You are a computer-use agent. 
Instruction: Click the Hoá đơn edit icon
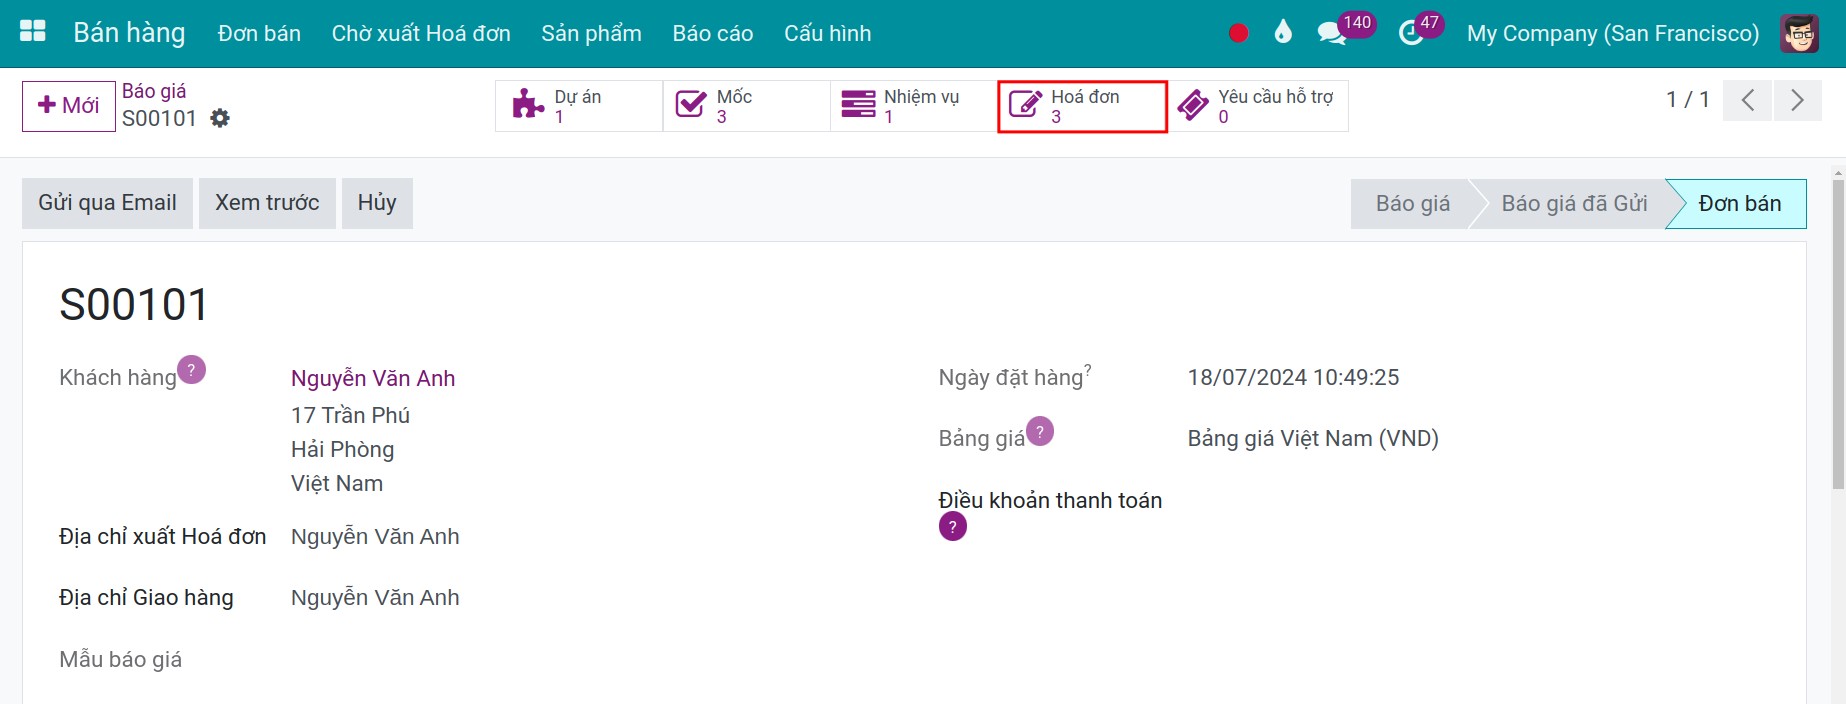pos(1025,104)
